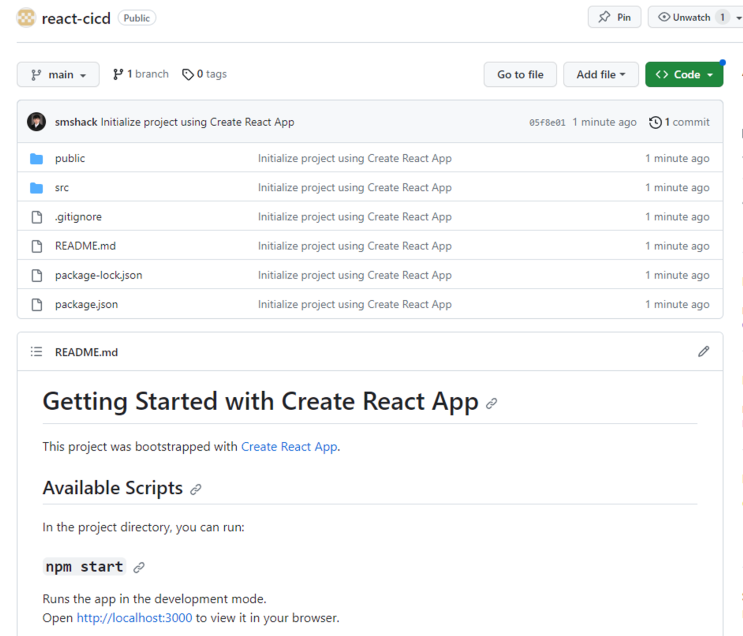
Task: Copy anchor link for Getting Started heading
Action: pyautogui.click(x=491, y=403)
